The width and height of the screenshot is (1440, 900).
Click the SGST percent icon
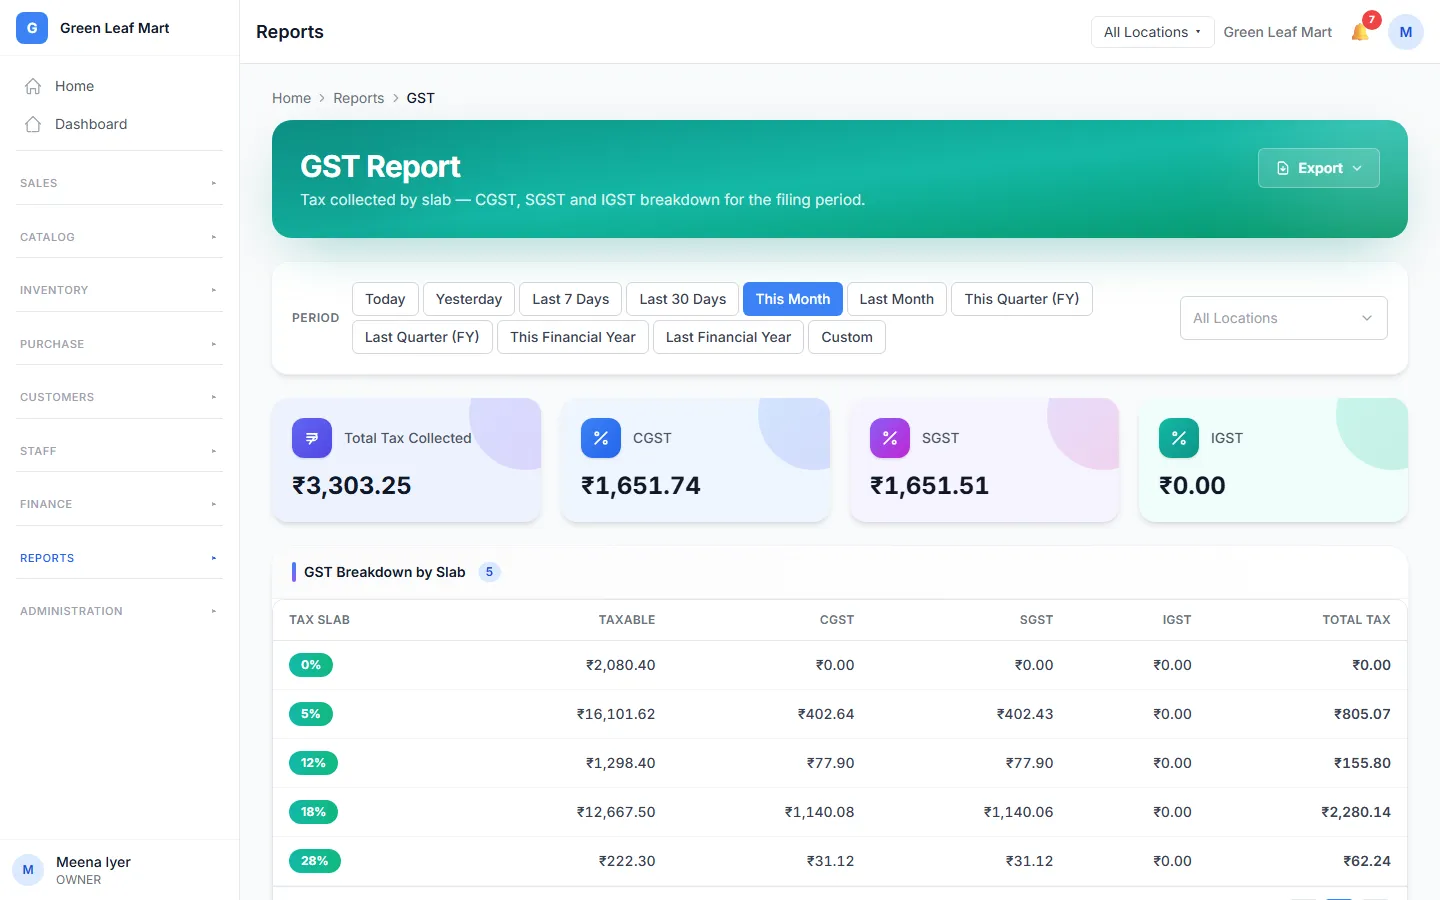click(x=890, y=438)
